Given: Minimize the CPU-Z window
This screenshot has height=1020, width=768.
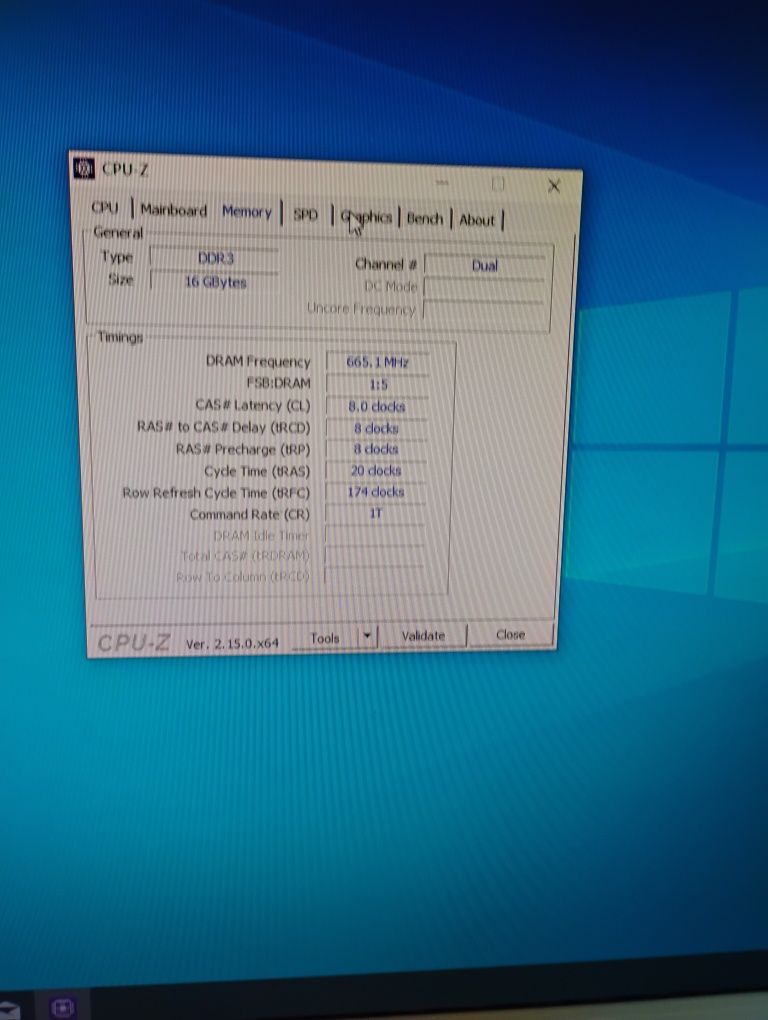Looking at the screenshot, I should coord(442,183).
